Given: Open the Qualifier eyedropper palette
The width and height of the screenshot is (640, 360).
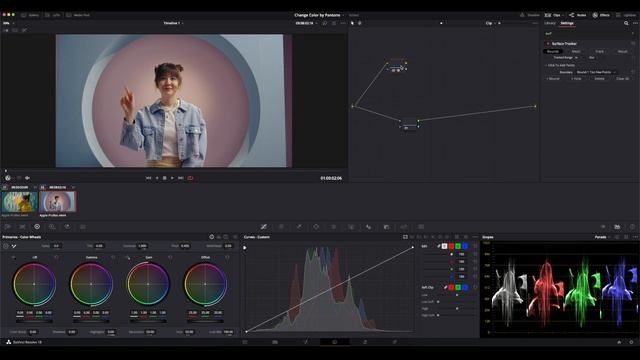Looking at the screenshot, I should (299, 227).
